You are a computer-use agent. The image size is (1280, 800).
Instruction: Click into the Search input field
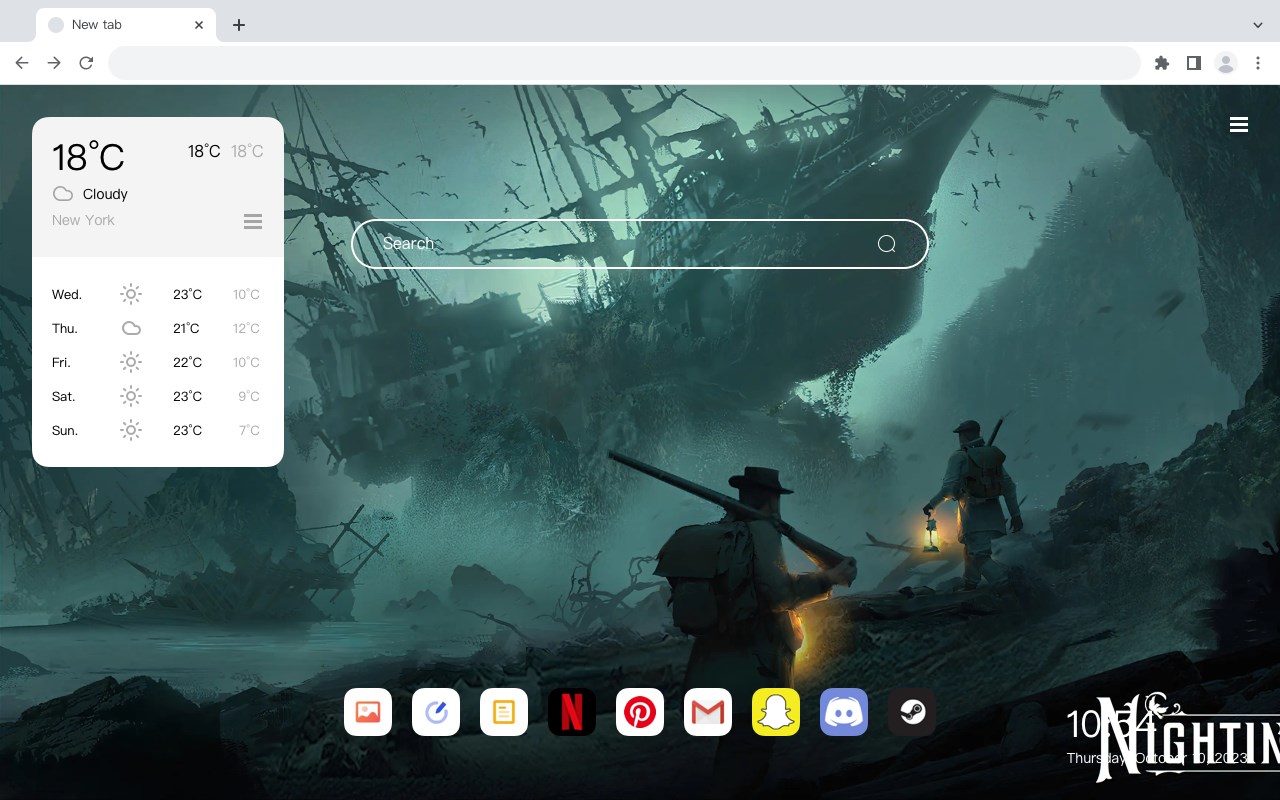click(x=640, y=244)
